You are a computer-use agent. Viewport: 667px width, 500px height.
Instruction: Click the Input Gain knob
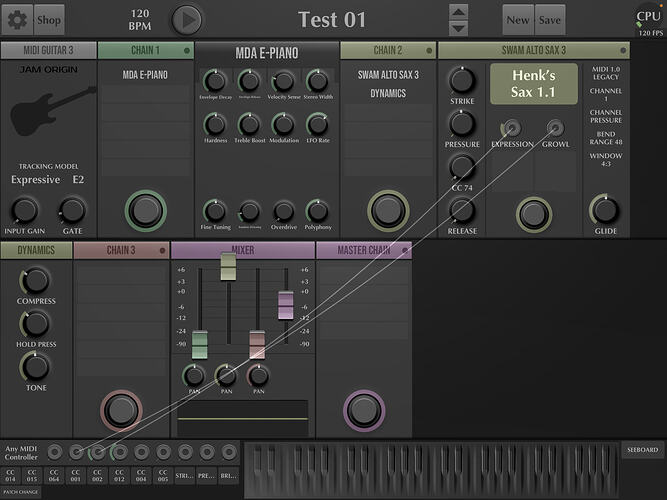[24, 210]
